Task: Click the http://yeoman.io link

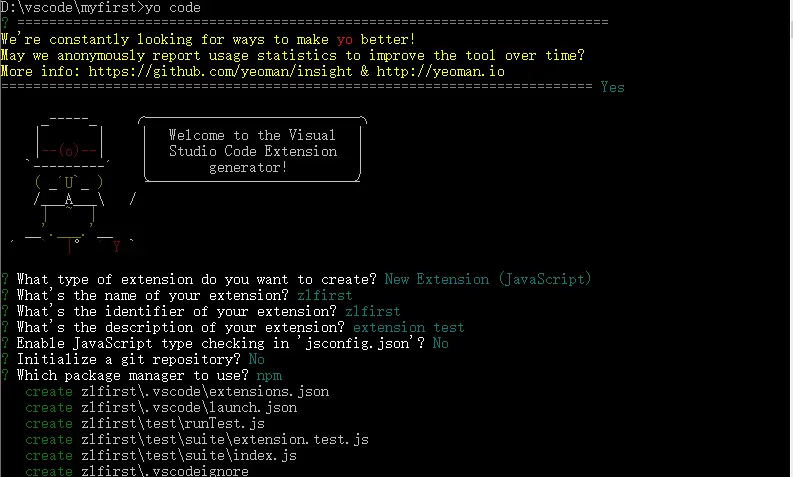Action: click(x=440, y=71)
